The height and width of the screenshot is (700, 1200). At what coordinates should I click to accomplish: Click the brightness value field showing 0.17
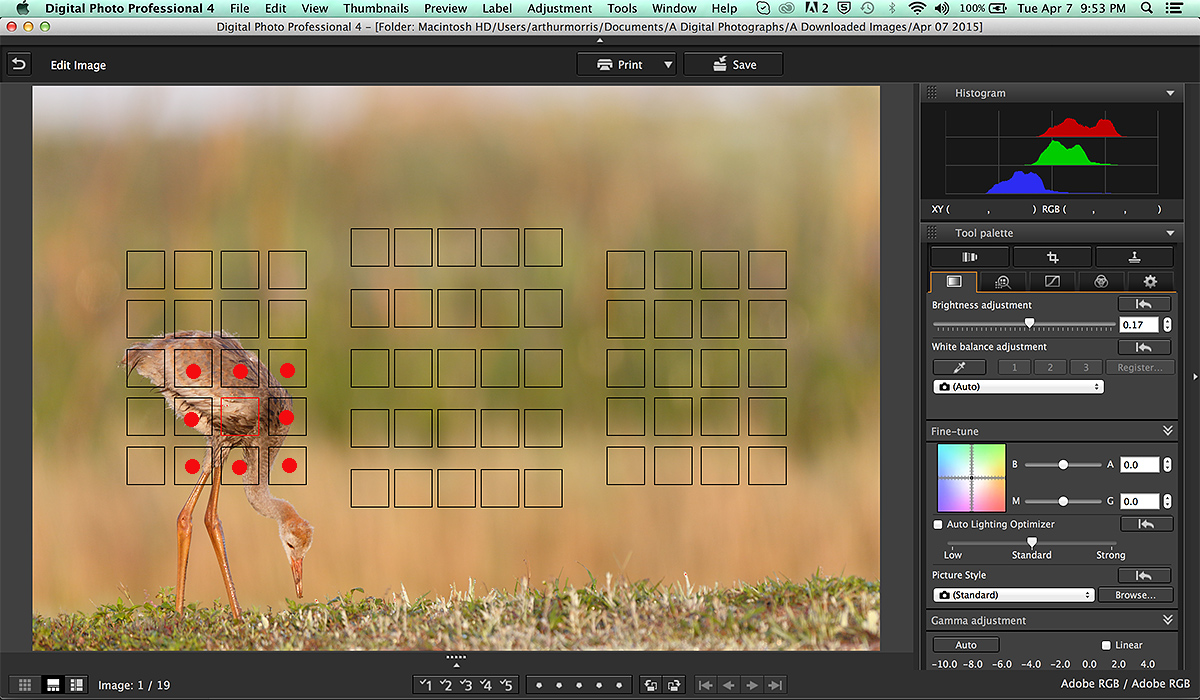tap(1139, 325)
